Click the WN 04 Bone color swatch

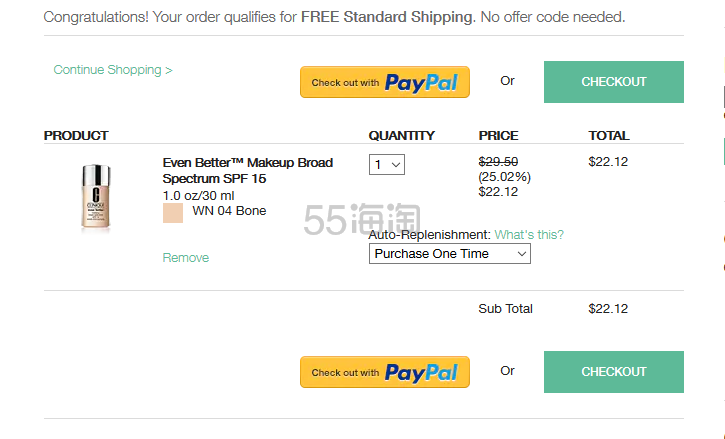click(173, 213)
